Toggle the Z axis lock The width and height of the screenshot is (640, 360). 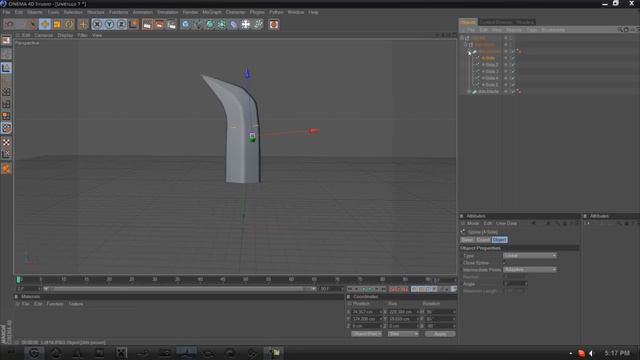click(122, 24)
